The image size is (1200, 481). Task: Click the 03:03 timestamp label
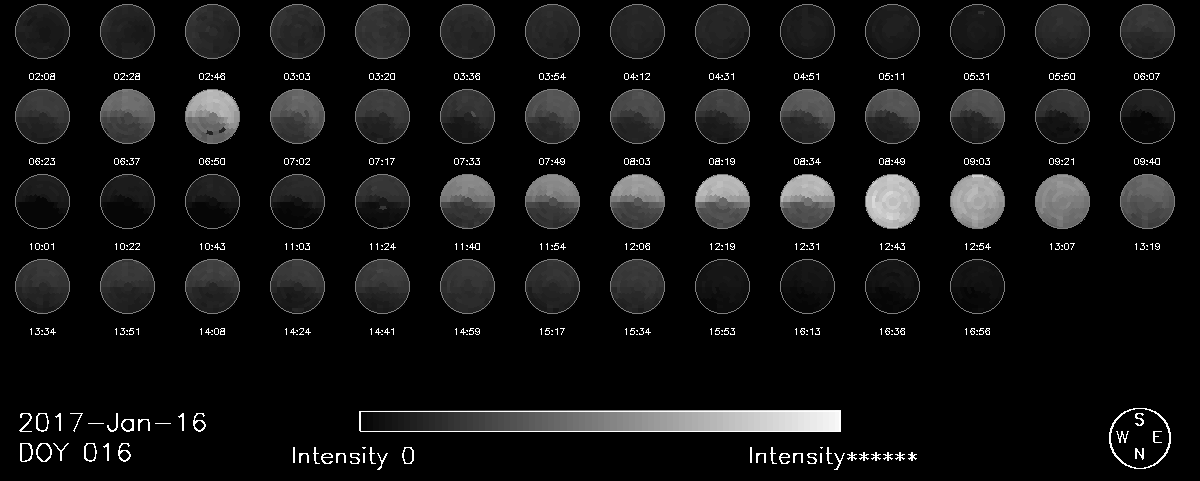[x=297, y=75]
